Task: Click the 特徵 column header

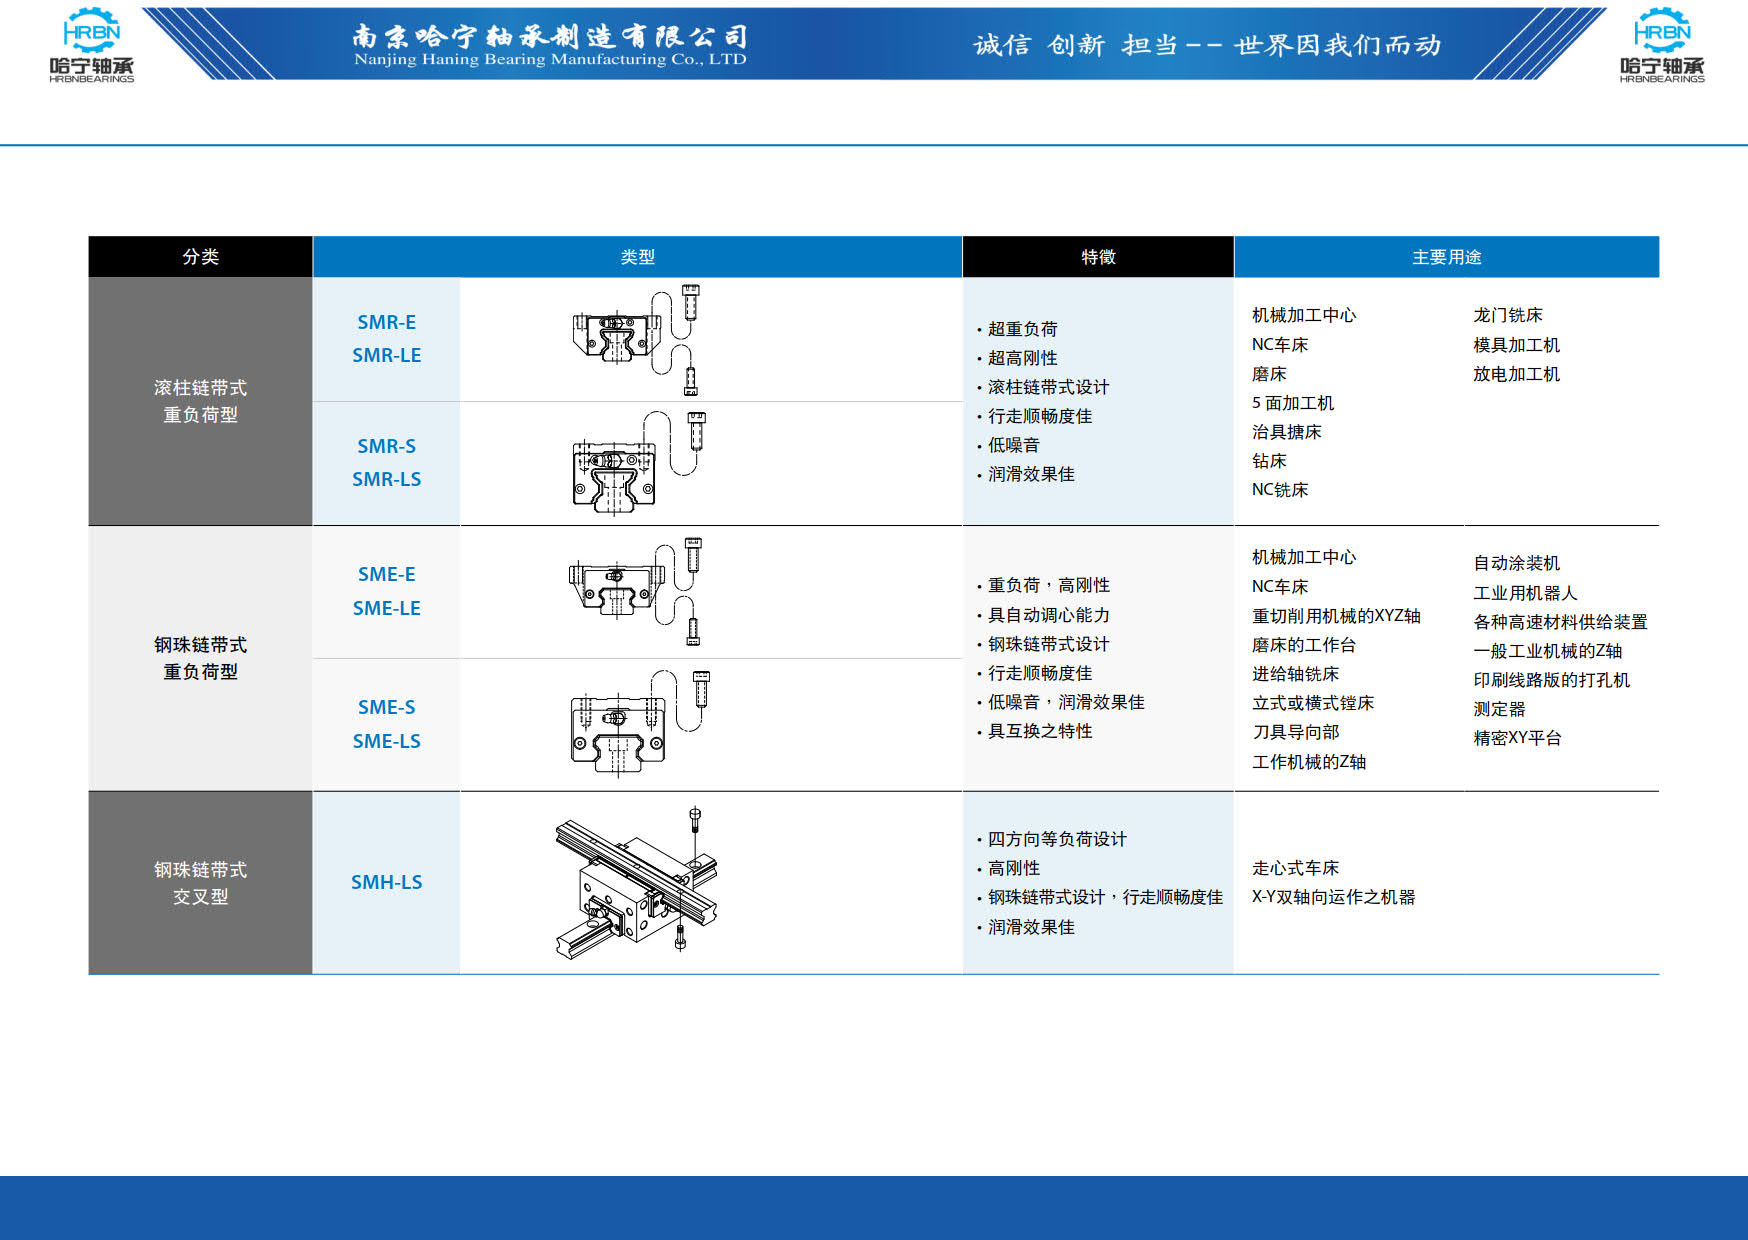Action: tap(1098, 257)
